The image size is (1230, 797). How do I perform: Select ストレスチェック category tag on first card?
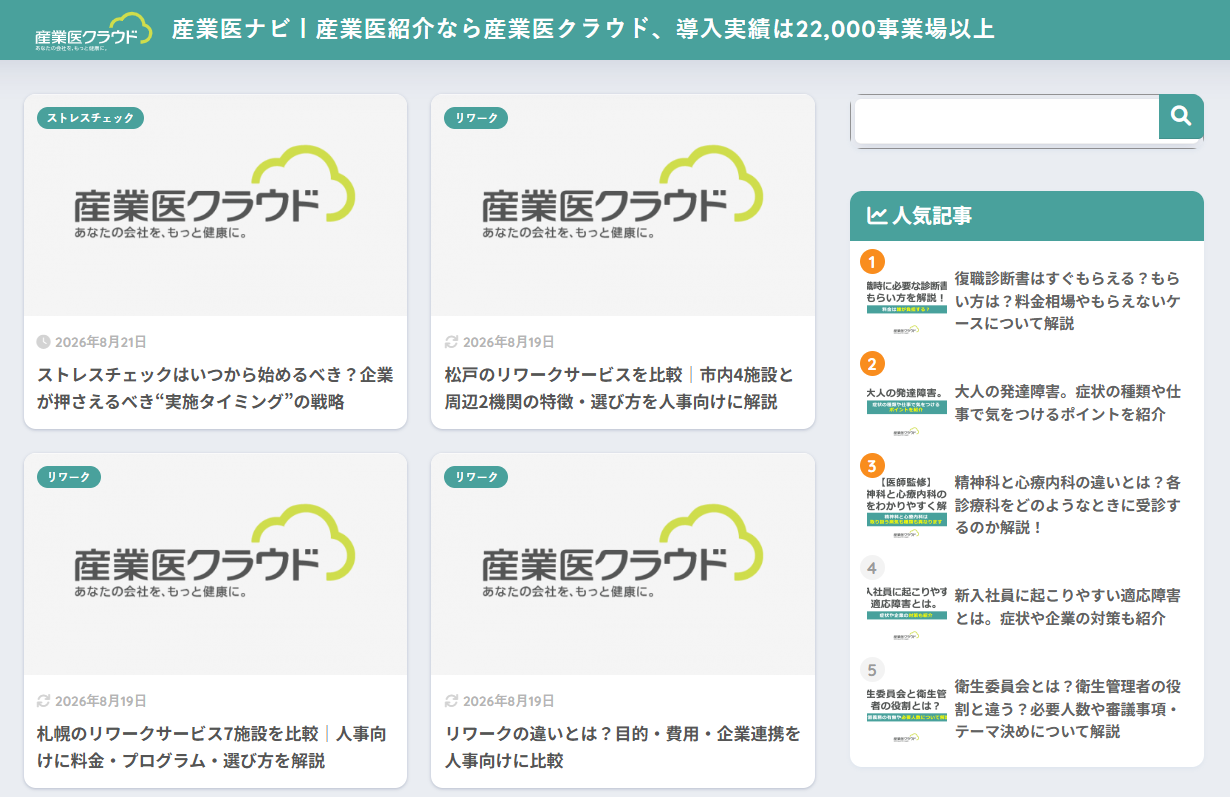pos(91,118)
